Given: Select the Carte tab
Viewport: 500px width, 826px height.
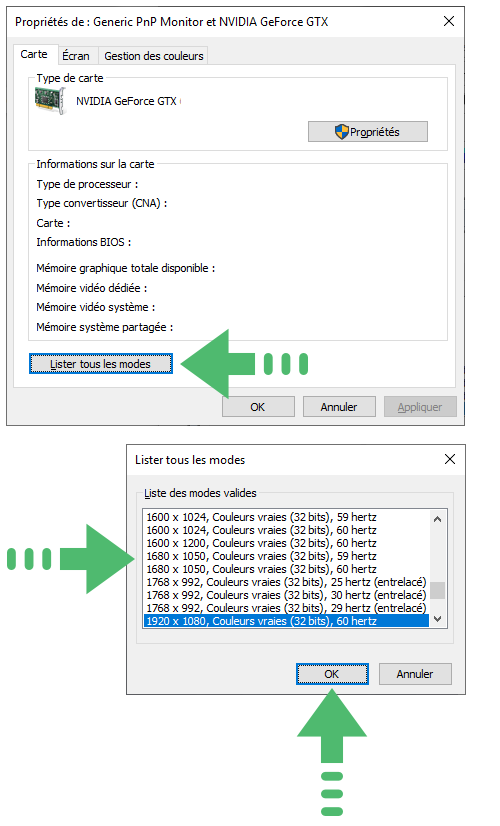Looking at the screenshot, I should [x=34, y=54].
